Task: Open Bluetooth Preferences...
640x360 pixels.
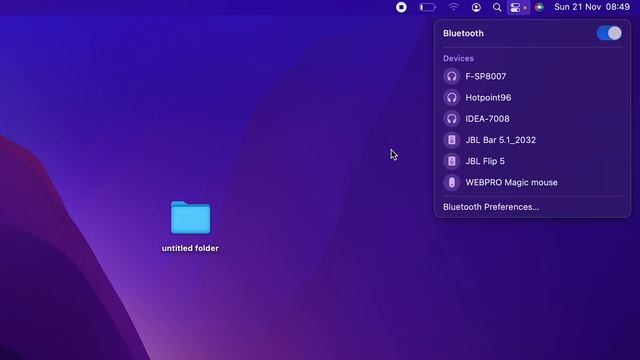Action: pos(491,207)
